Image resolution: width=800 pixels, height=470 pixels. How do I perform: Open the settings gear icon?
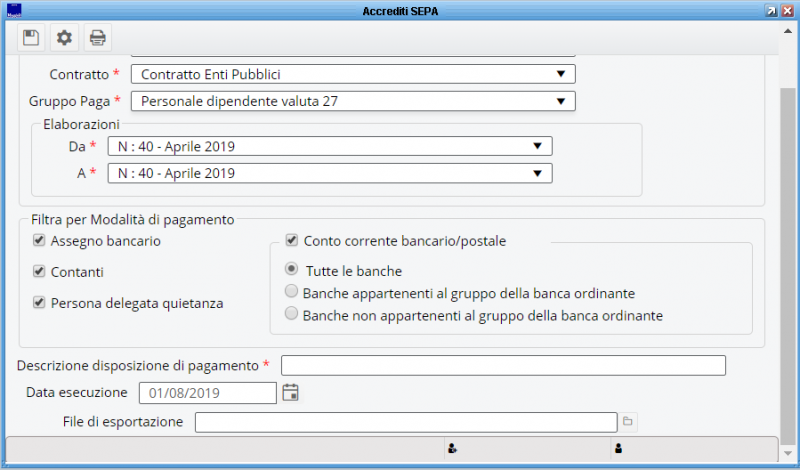pos(64,38)
